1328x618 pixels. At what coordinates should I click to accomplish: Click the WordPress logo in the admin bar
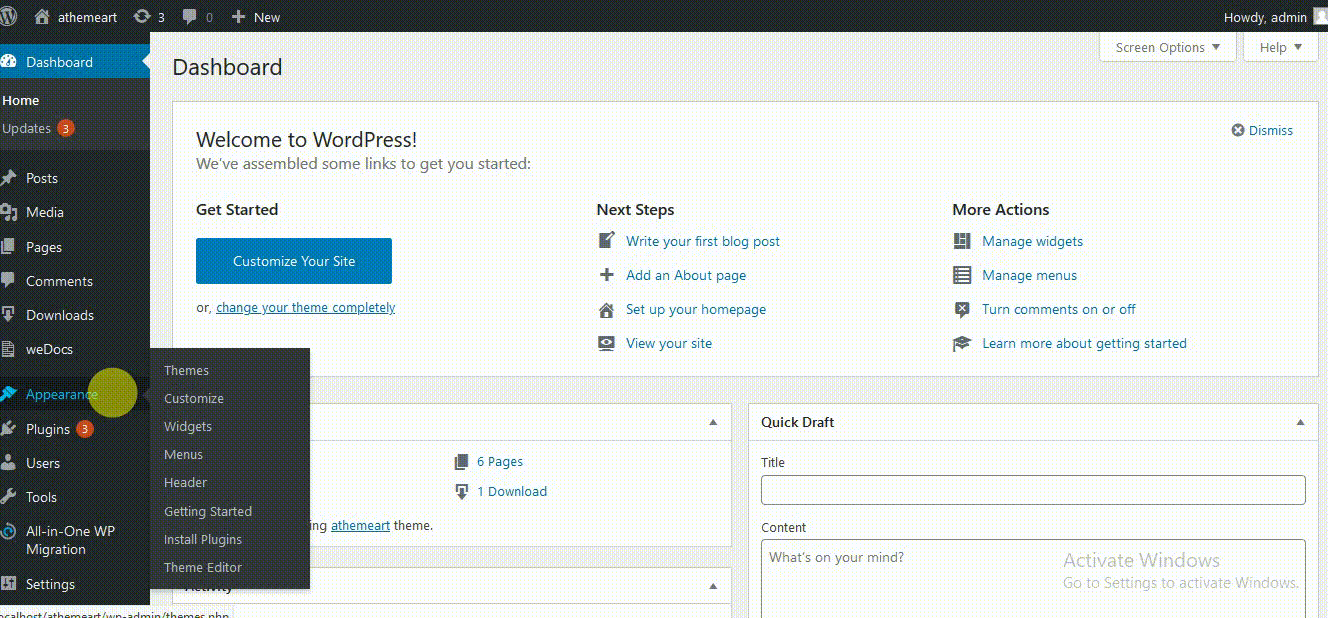click(8, 17)
